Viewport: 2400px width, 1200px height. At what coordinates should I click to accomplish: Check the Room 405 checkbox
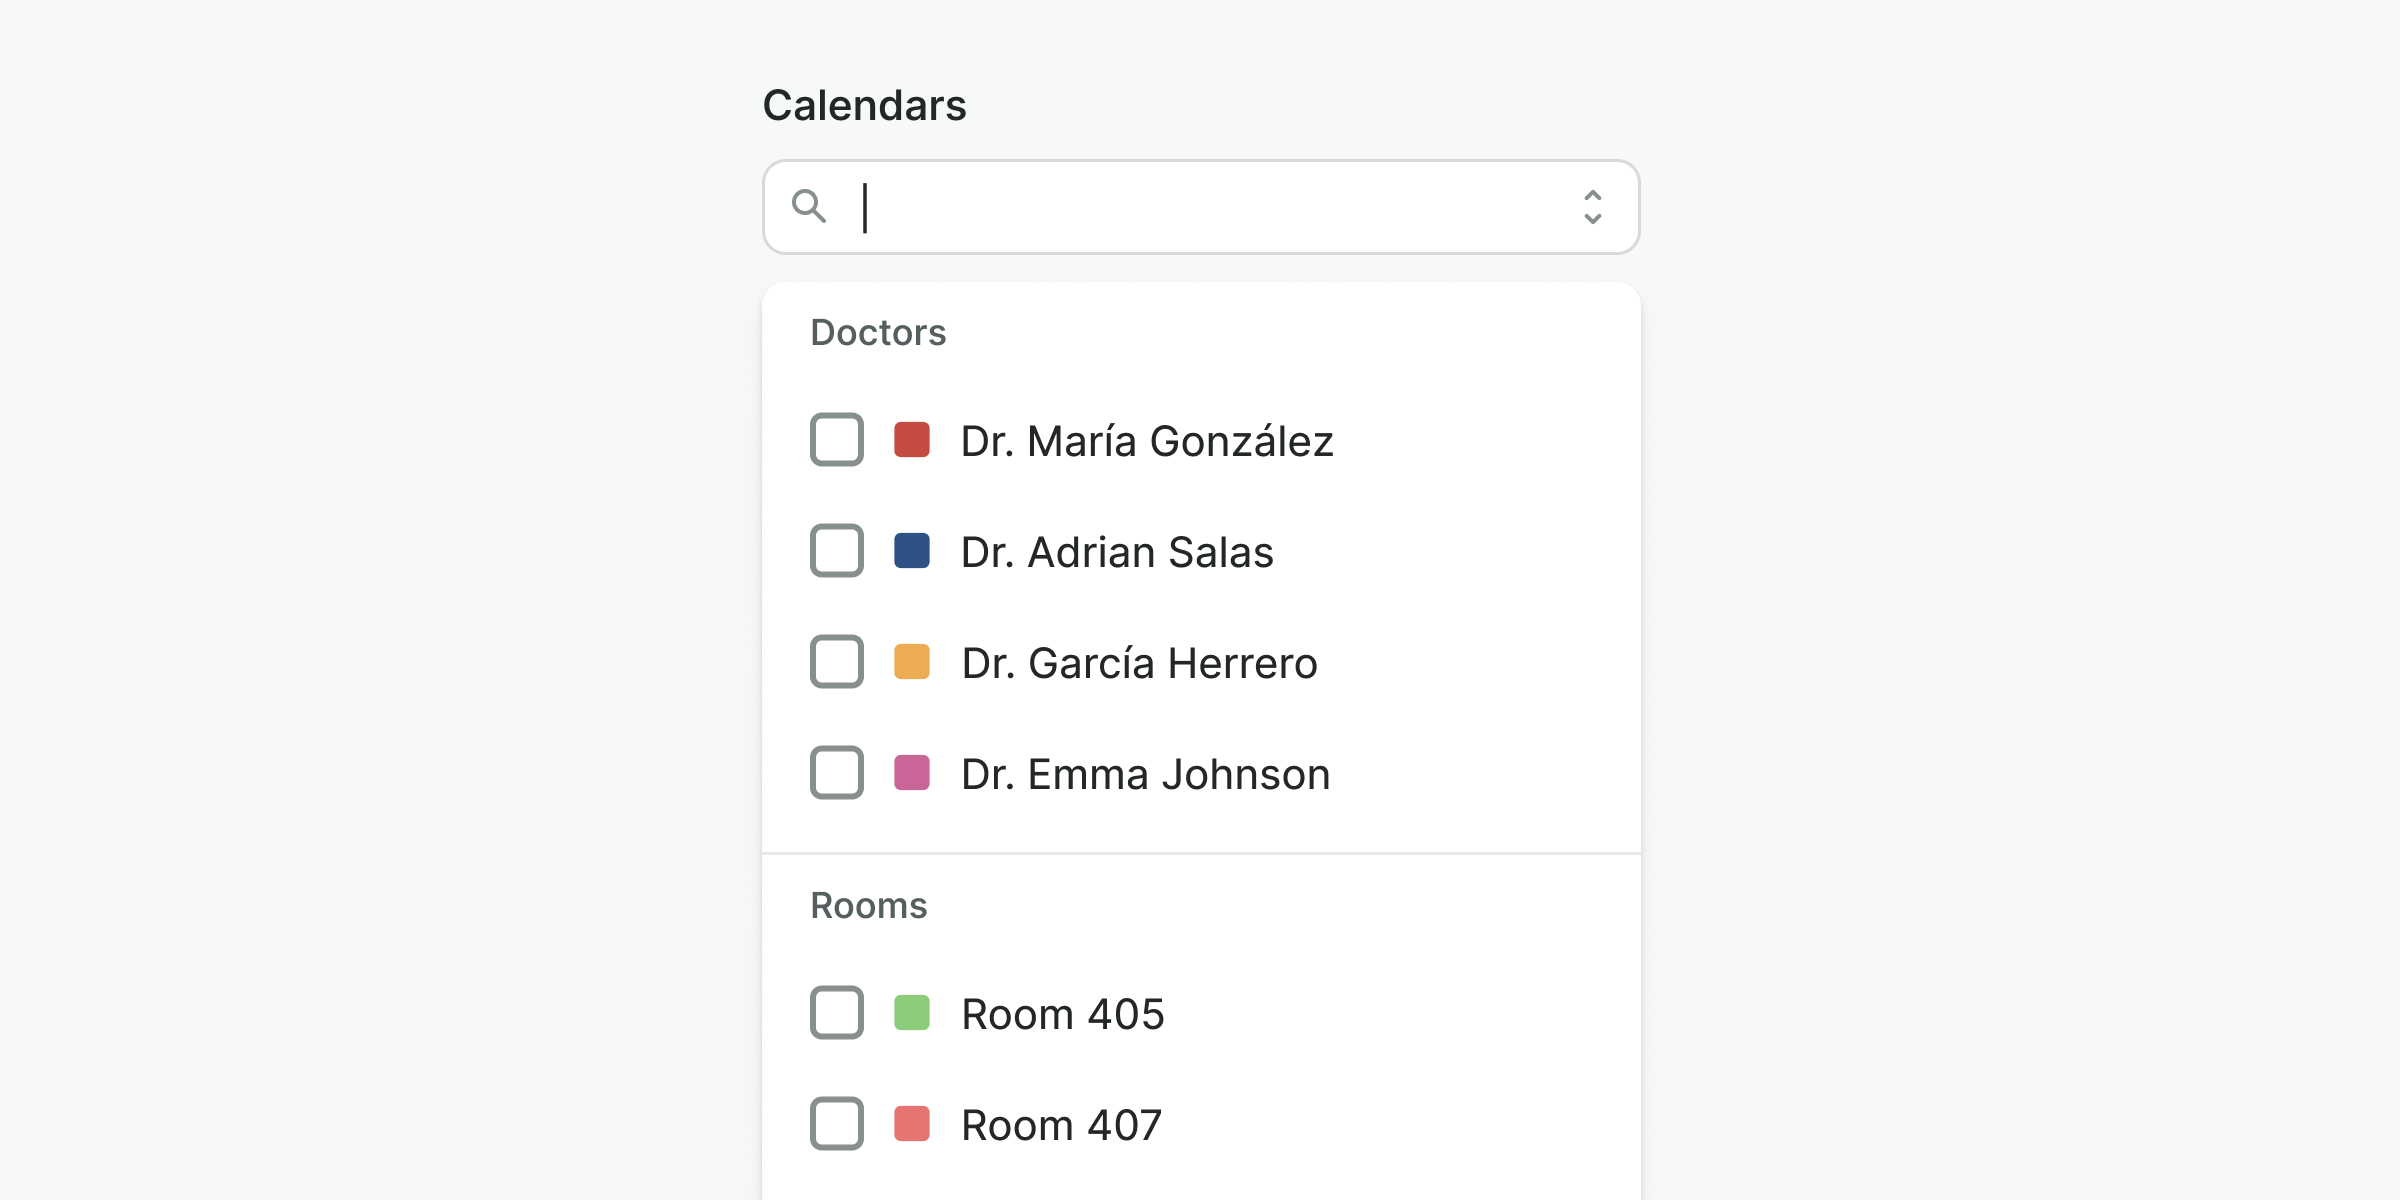coord(837,1013)
